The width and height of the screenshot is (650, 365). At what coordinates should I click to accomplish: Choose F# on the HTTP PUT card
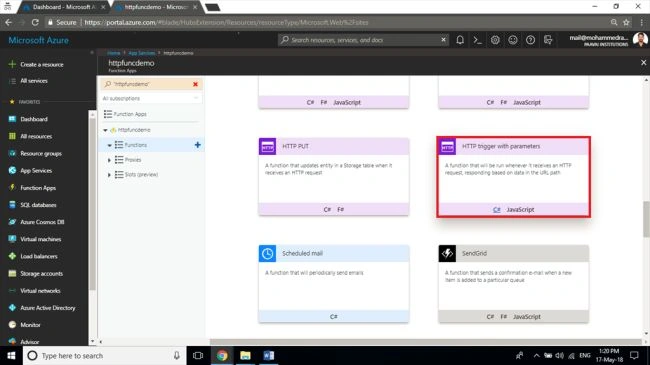[340, 209]
